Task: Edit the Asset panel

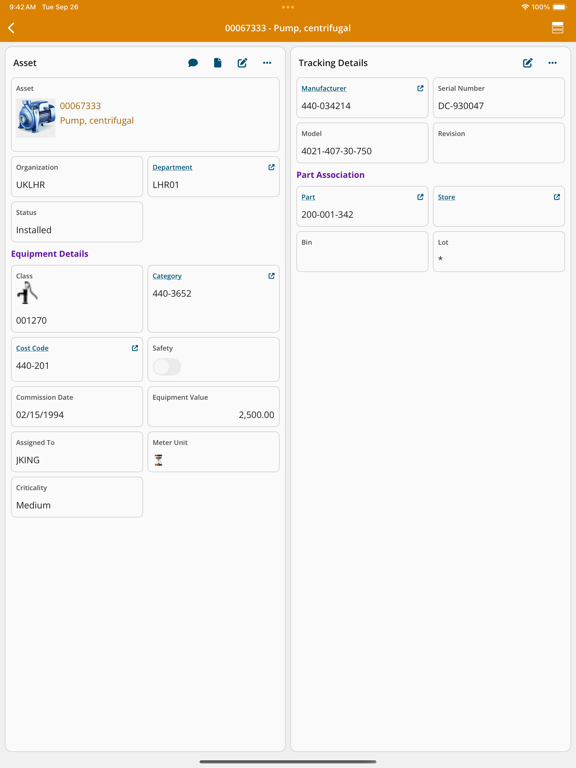Action: click(x=242, y=63)
